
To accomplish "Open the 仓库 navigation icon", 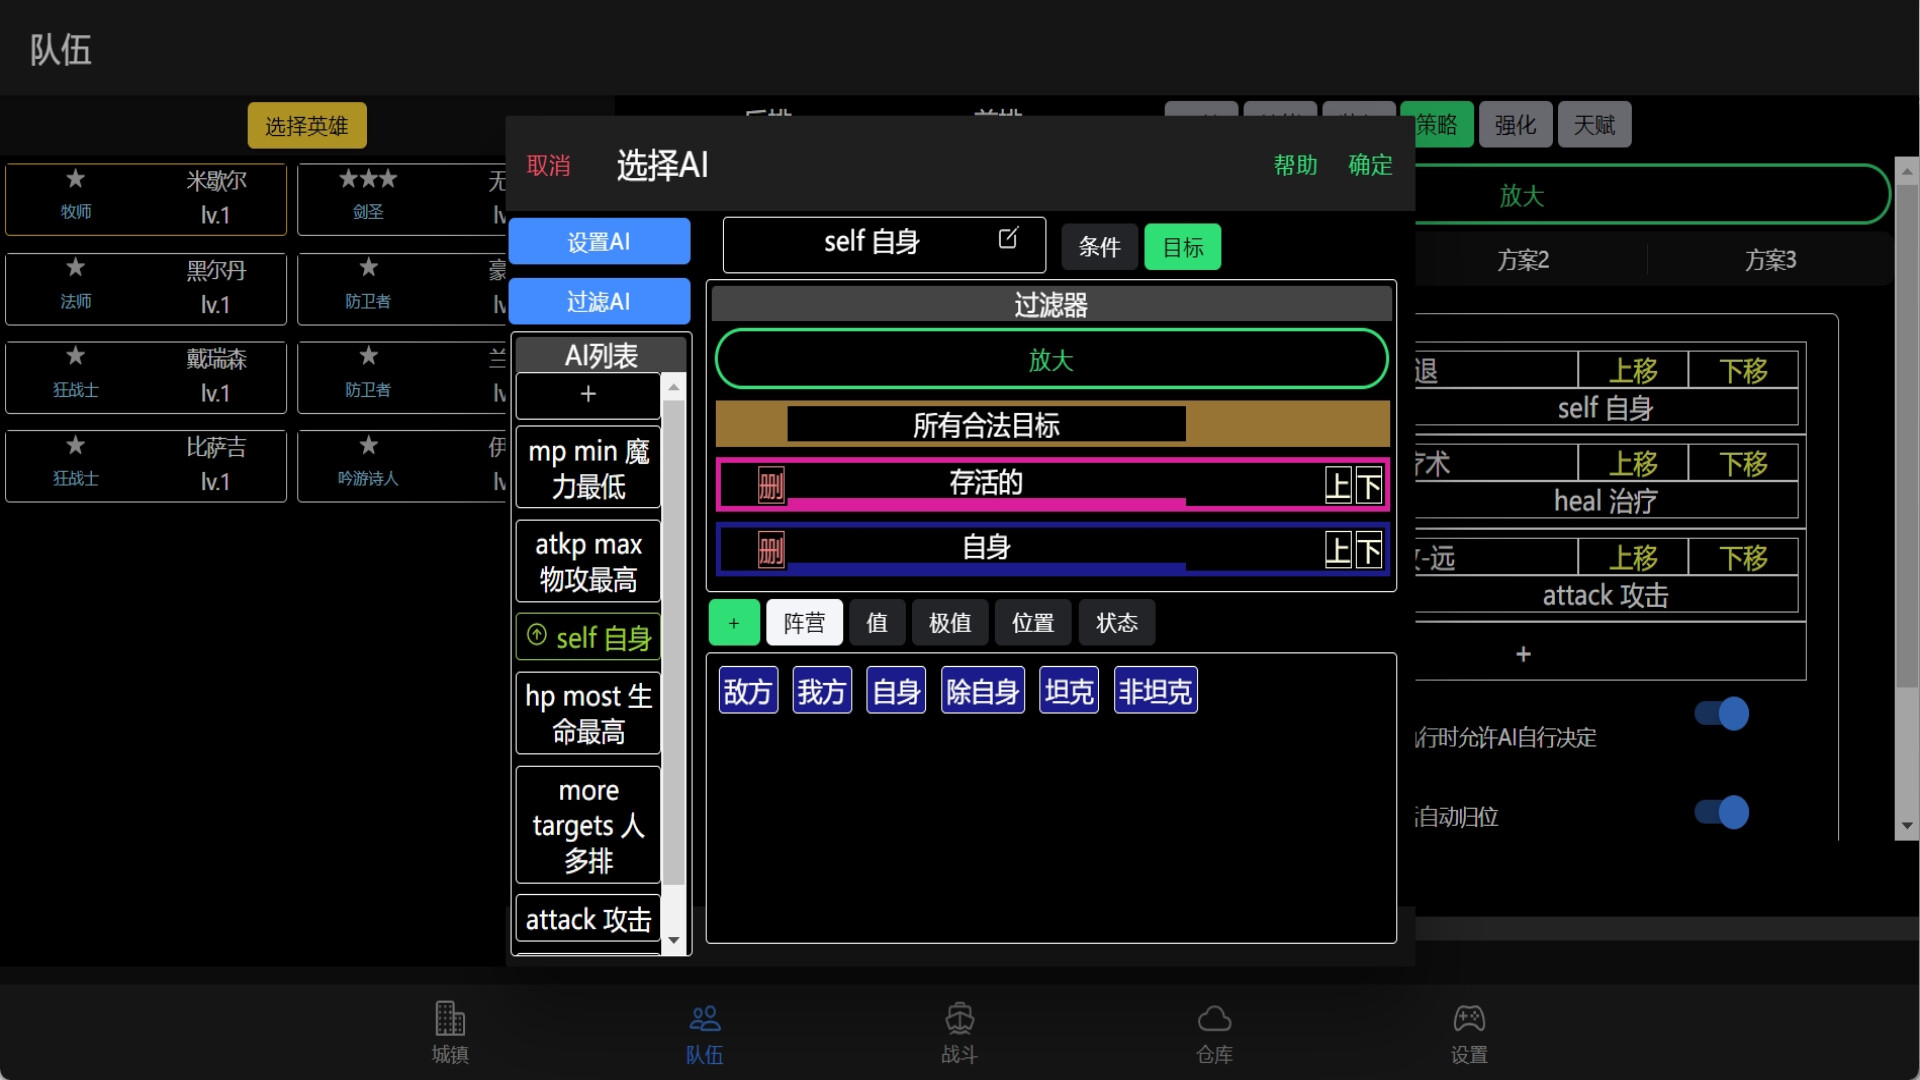I will tap(1214, 1032).
